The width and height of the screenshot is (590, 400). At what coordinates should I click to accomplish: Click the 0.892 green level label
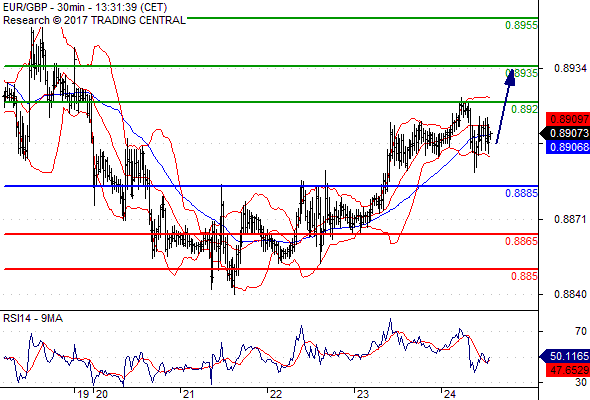coord(524,109)
